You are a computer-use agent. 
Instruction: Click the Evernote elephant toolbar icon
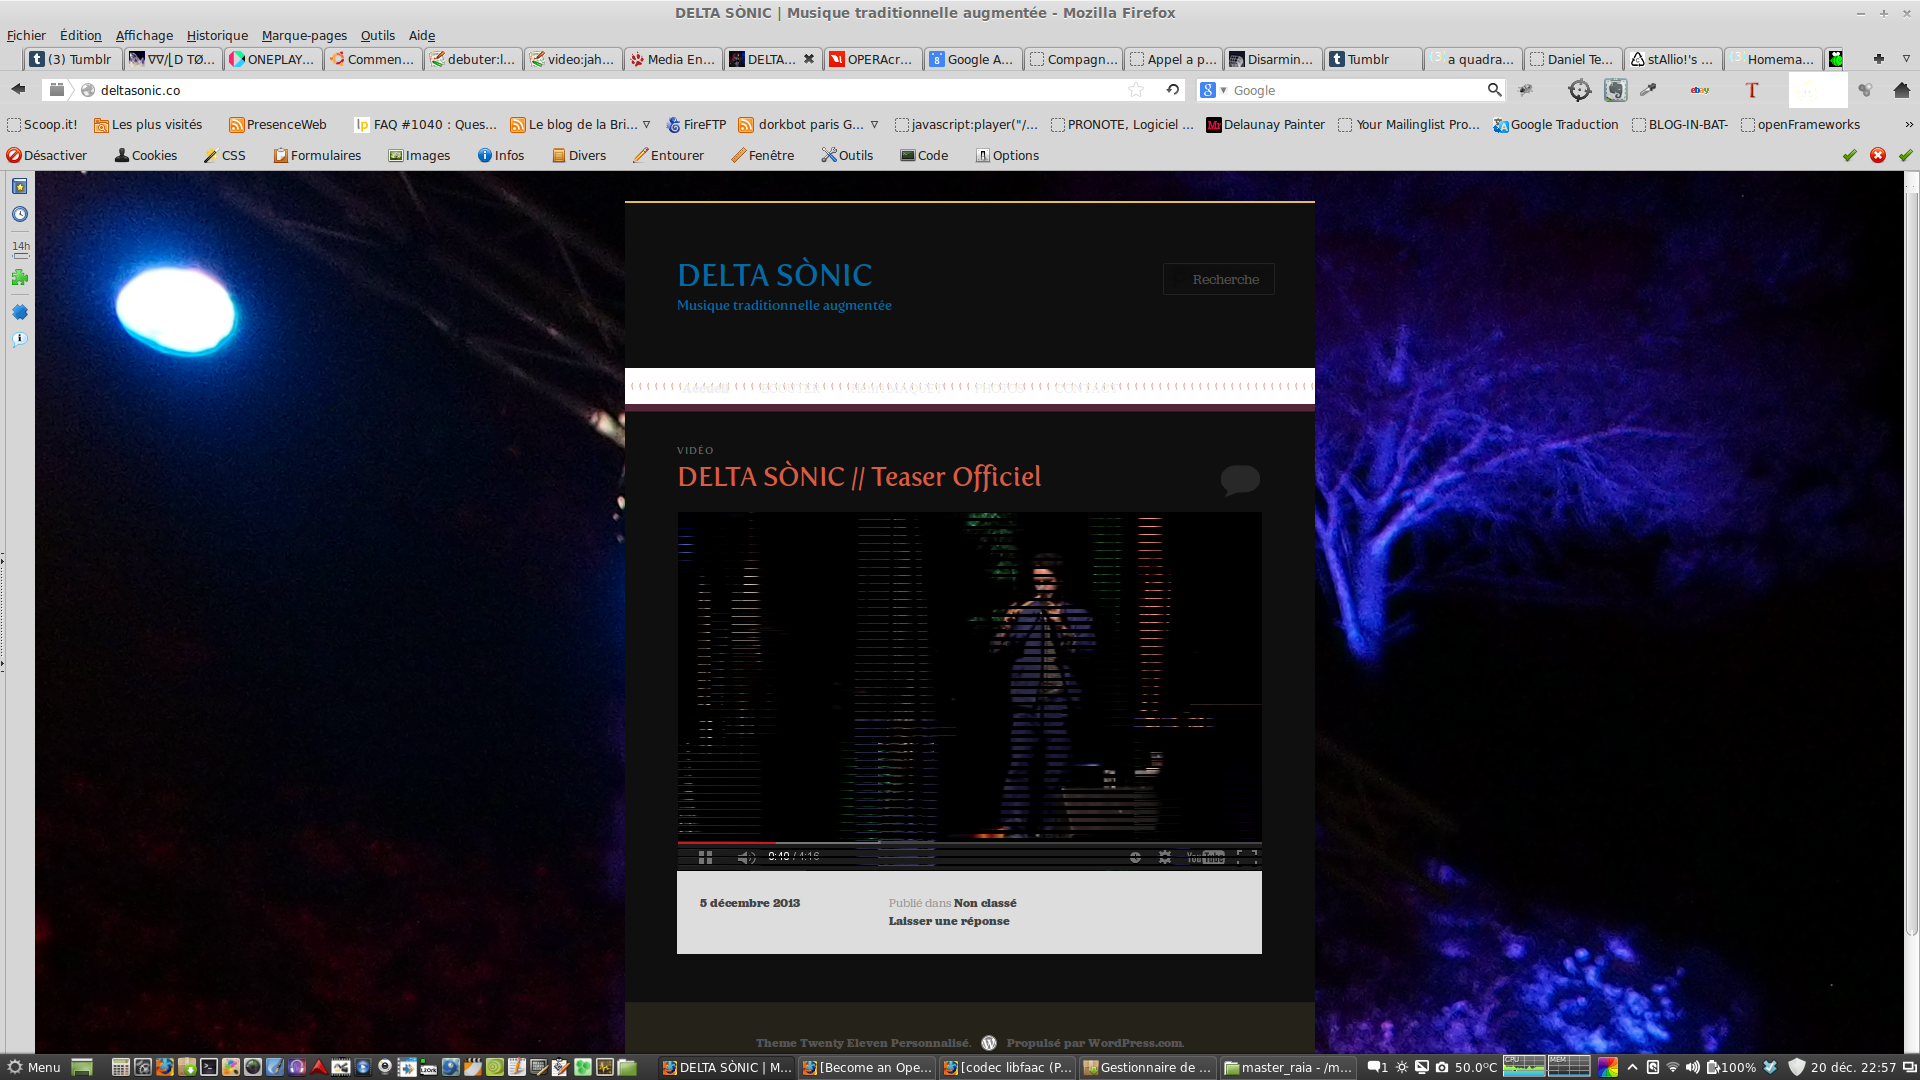1615,90
